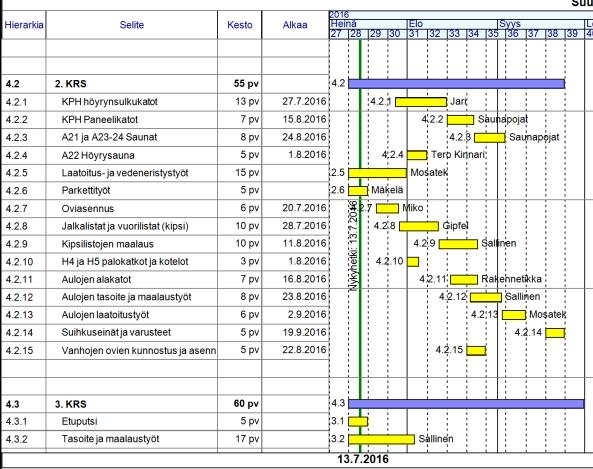Click the 13.7.2016 date label below chart

(363, 459)
